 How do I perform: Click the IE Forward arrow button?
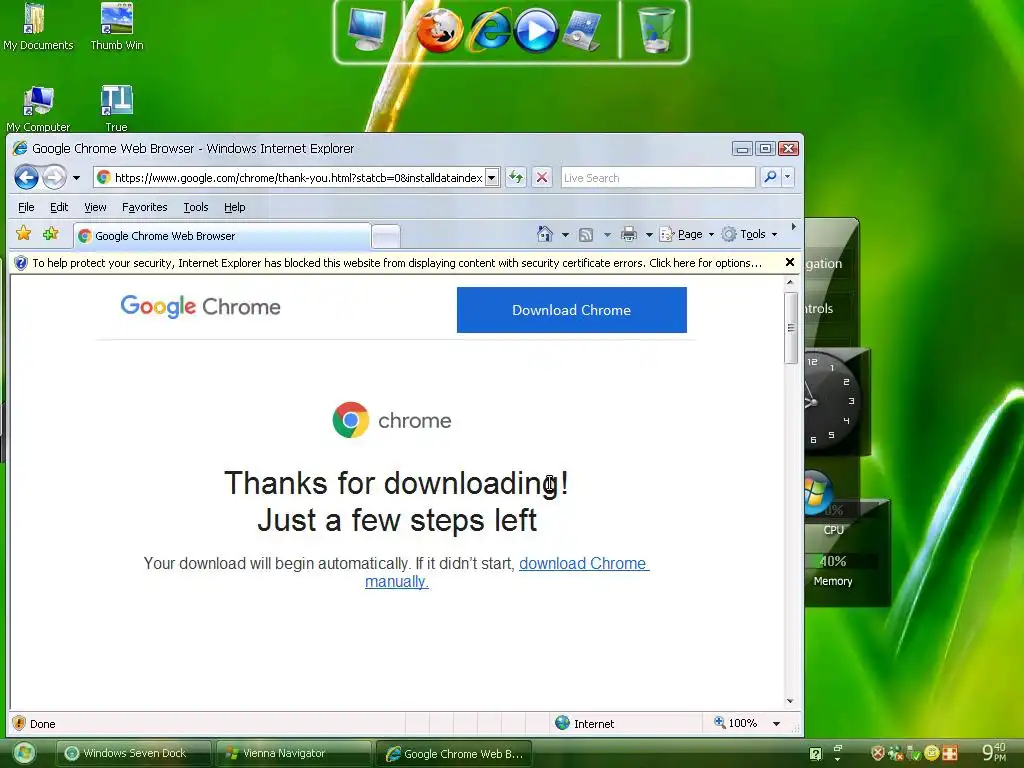tap(54, 177)
